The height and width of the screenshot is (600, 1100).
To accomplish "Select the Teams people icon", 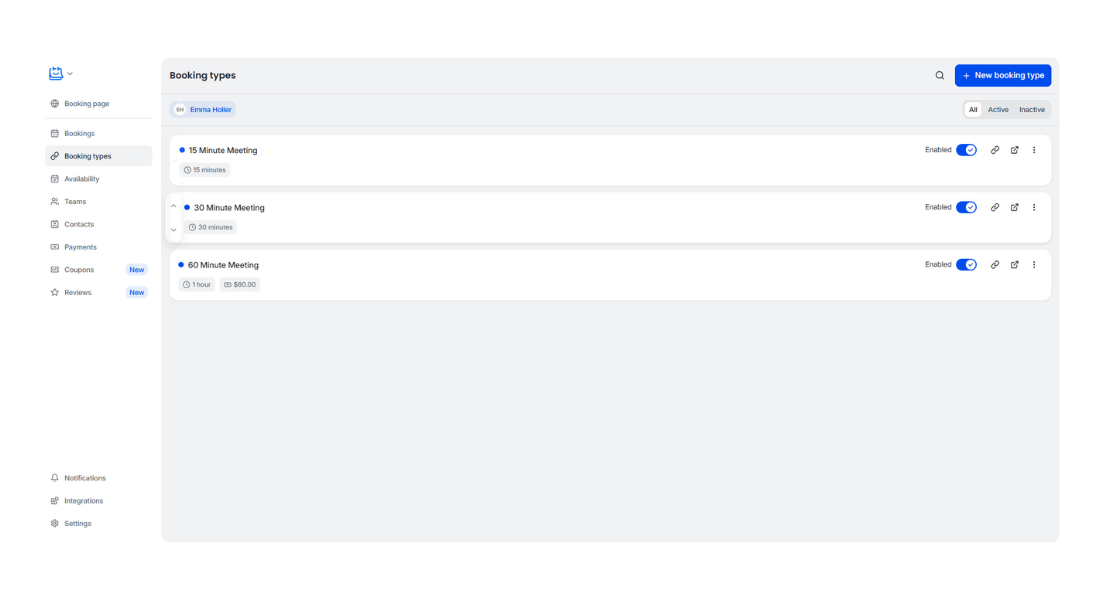I will coord(54,201).
